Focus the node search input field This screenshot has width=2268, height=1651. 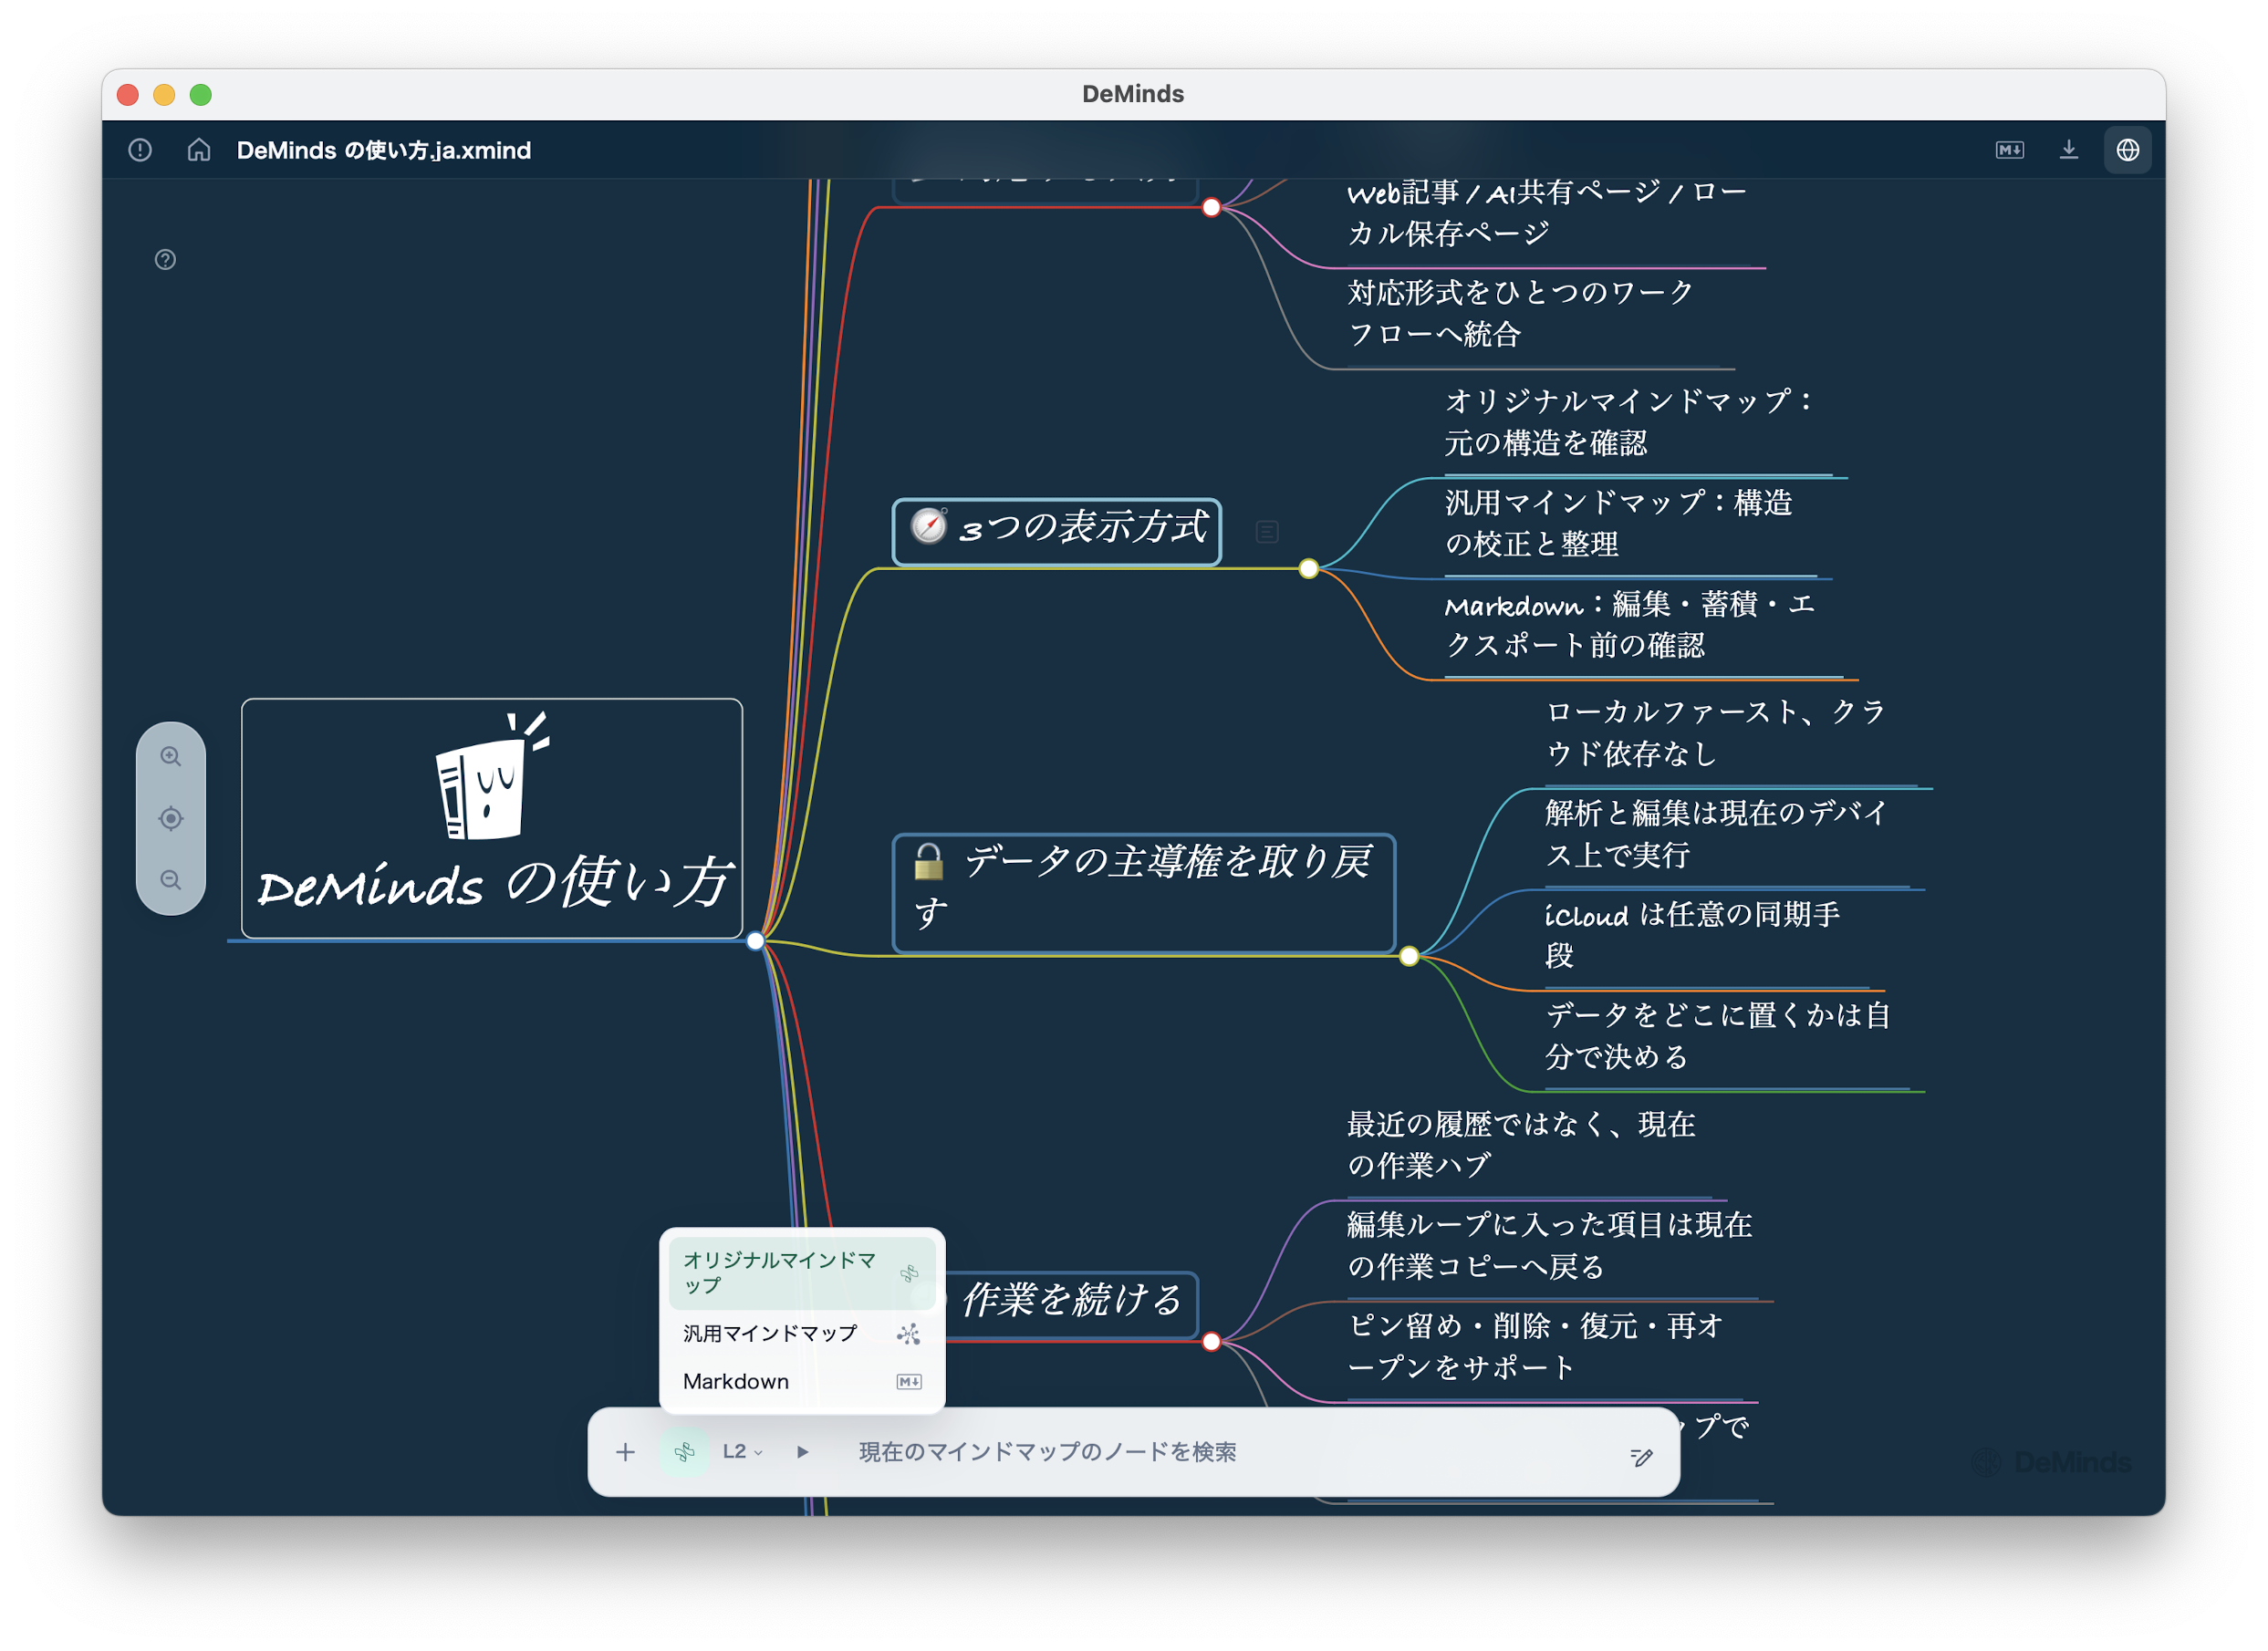[1230, 1452]
